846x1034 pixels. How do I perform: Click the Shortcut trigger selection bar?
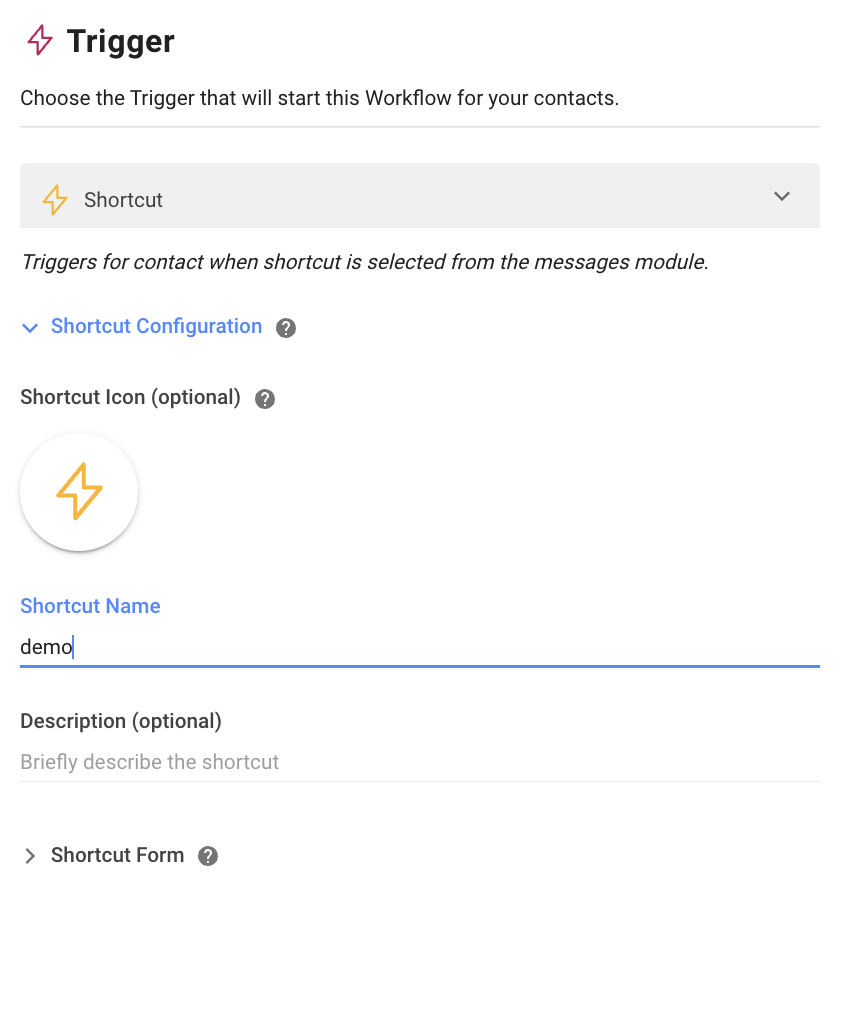click(x=420, y=197)
